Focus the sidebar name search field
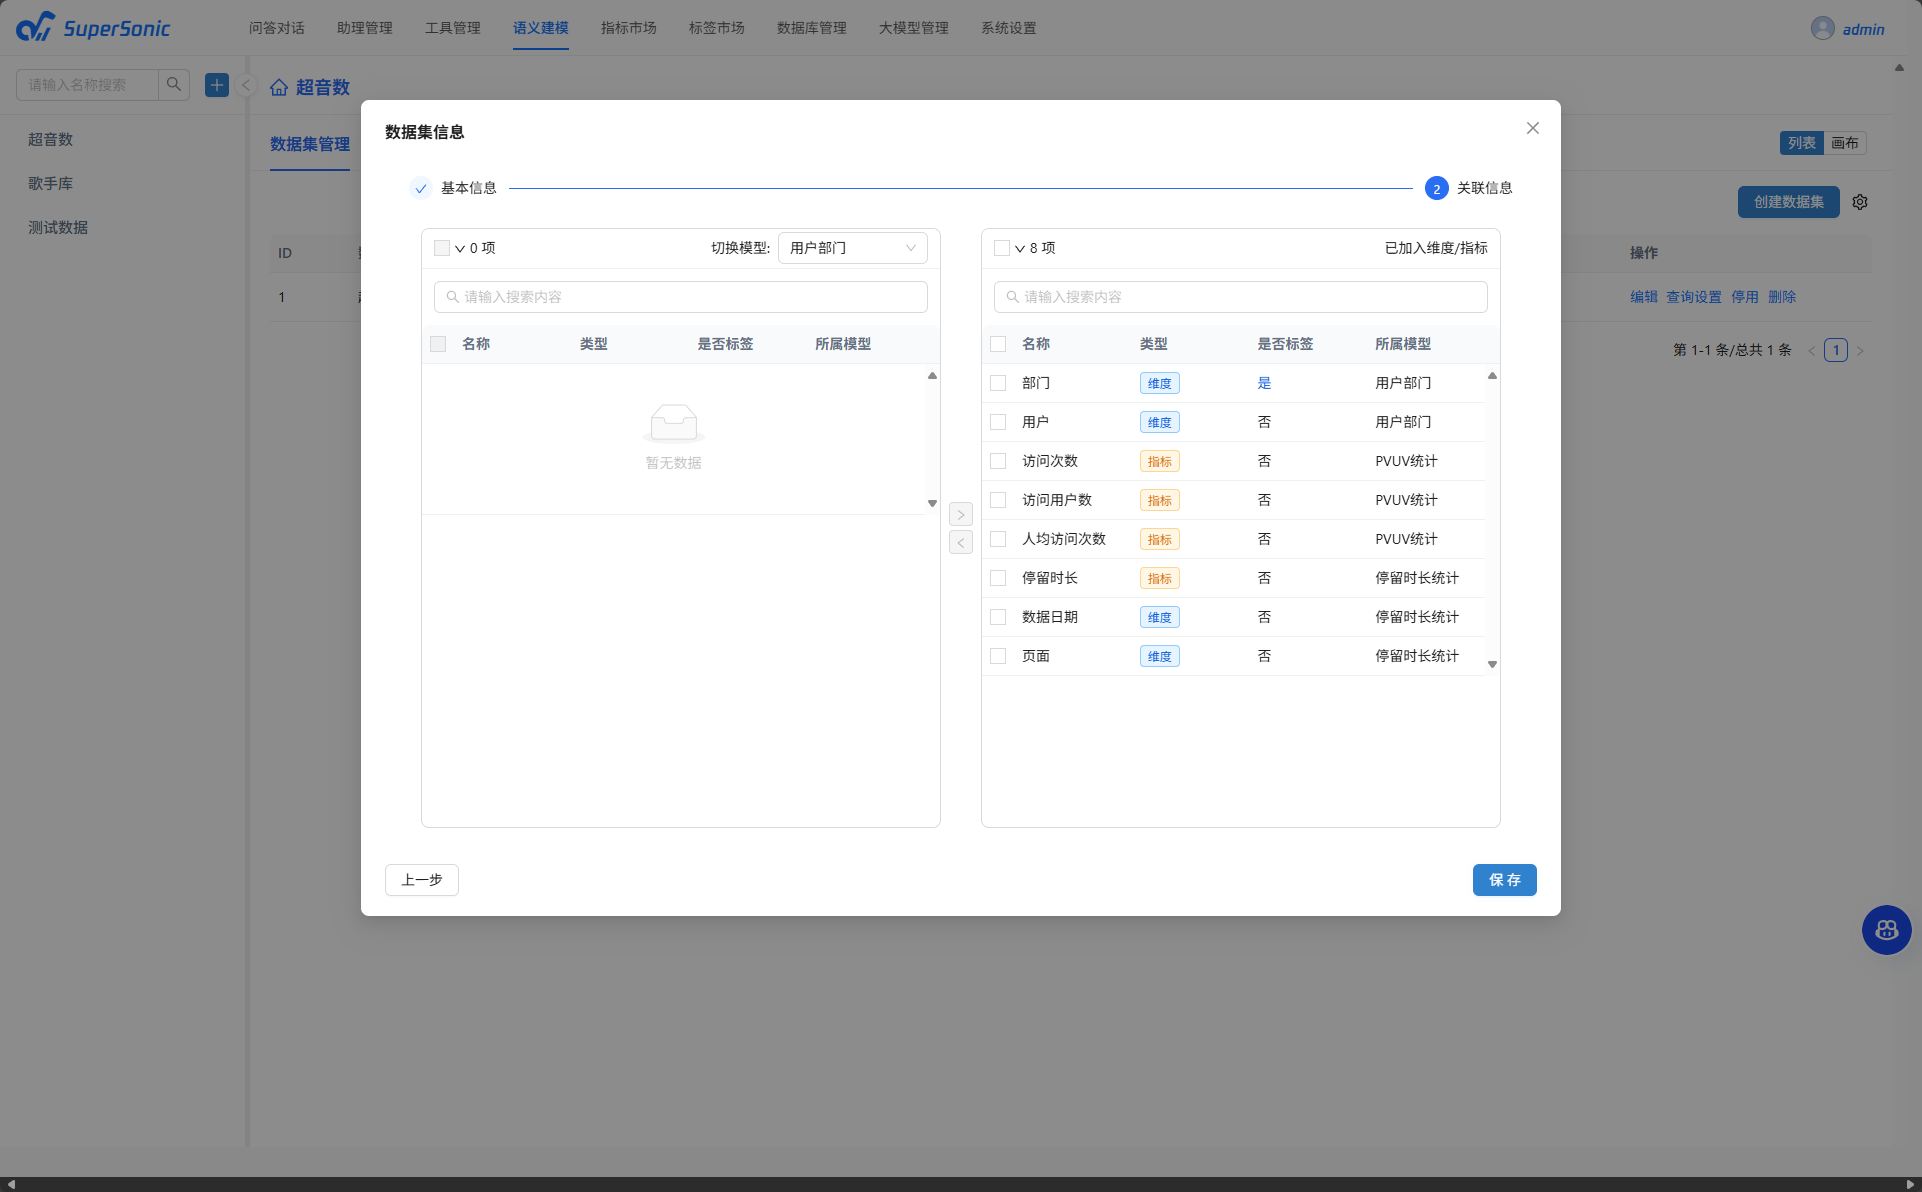 pos(87,85)
